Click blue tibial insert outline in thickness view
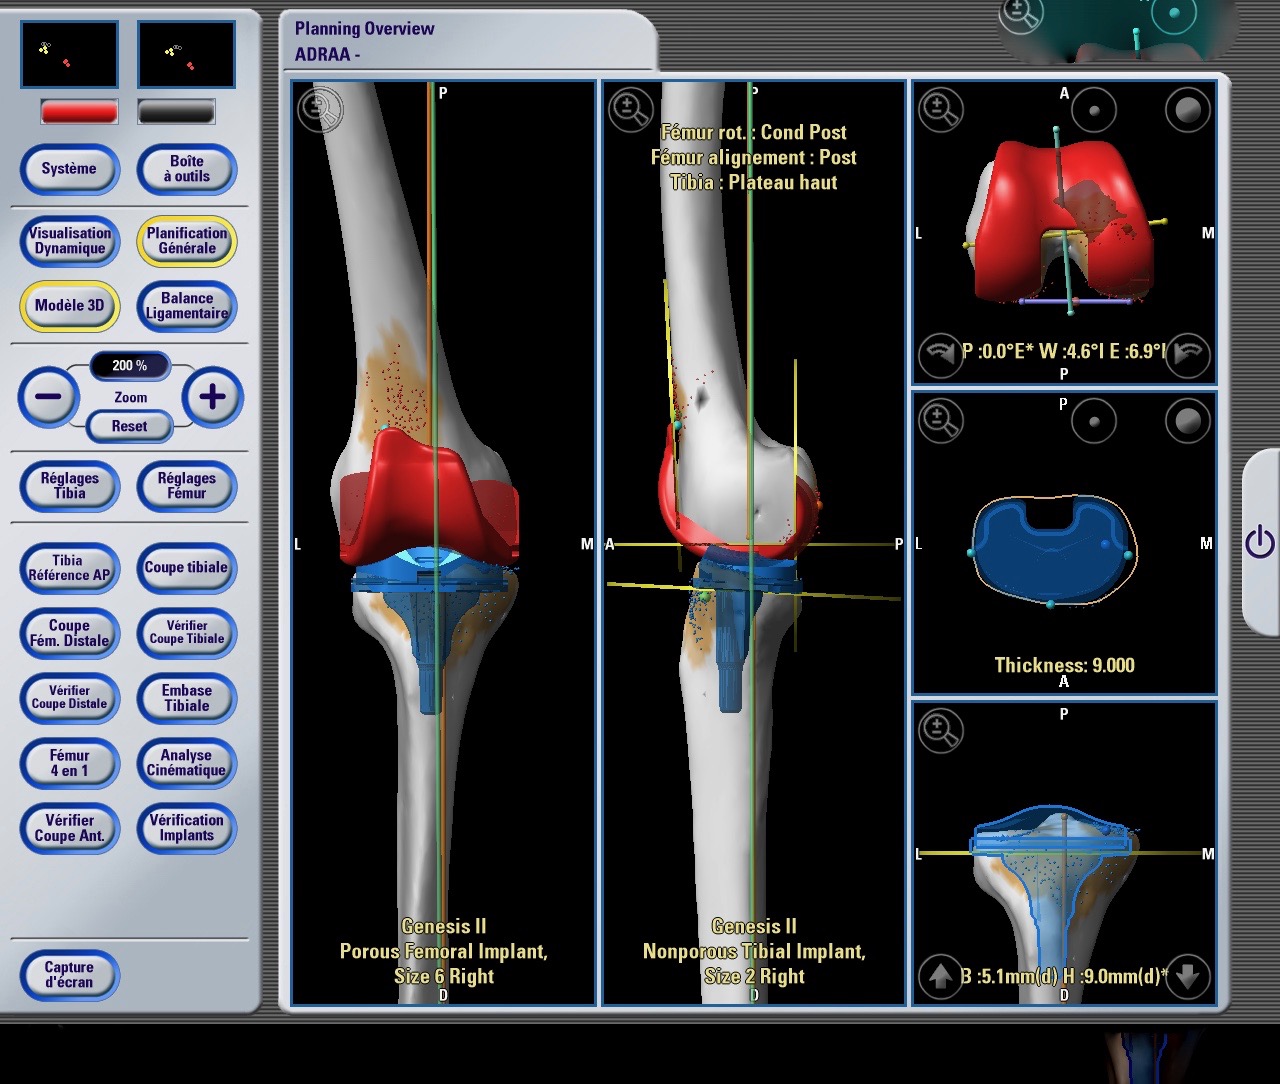1280x1084 pixels. coord(1052,552)
